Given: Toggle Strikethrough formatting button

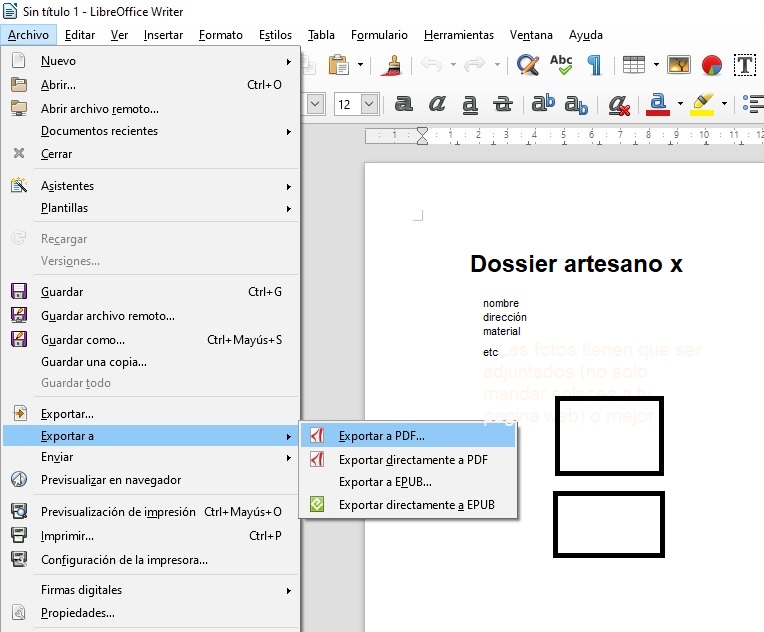Looking at the screenshot, I should [503, 104].
